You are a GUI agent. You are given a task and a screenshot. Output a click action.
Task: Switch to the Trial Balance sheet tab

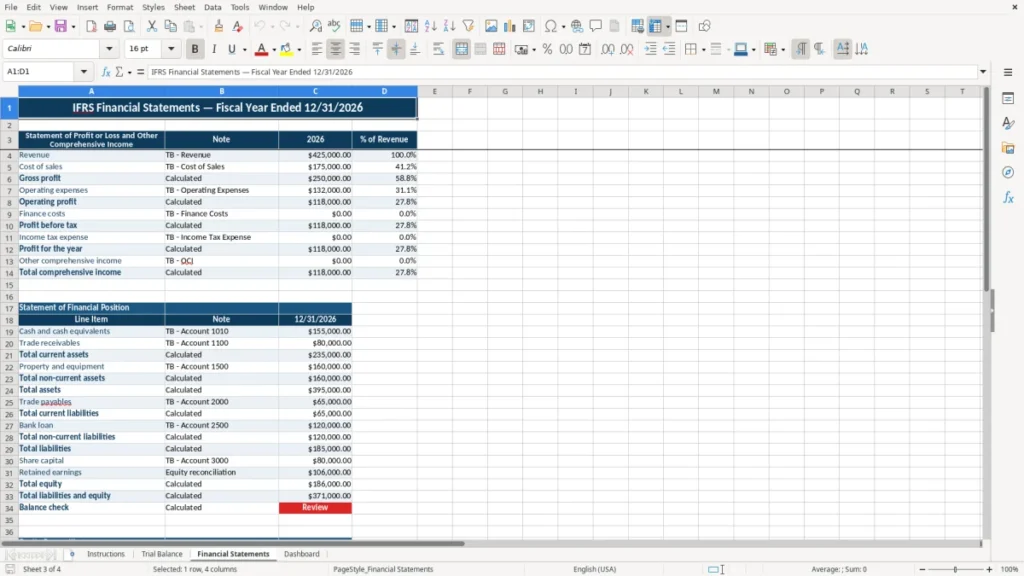[162, 554]
